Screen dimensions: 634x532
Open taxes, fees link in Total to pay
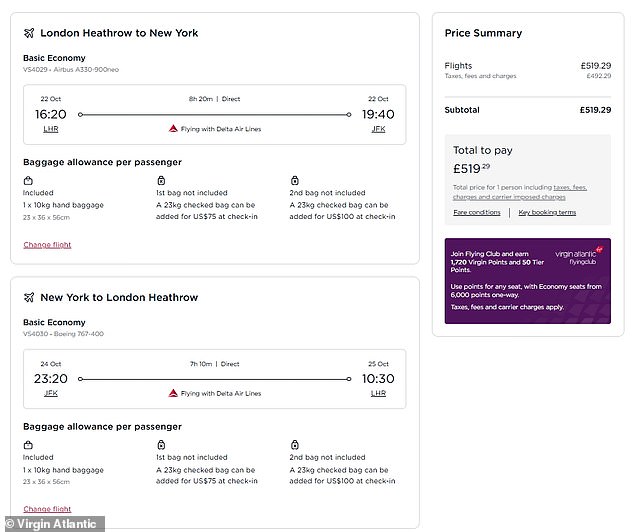570,187
